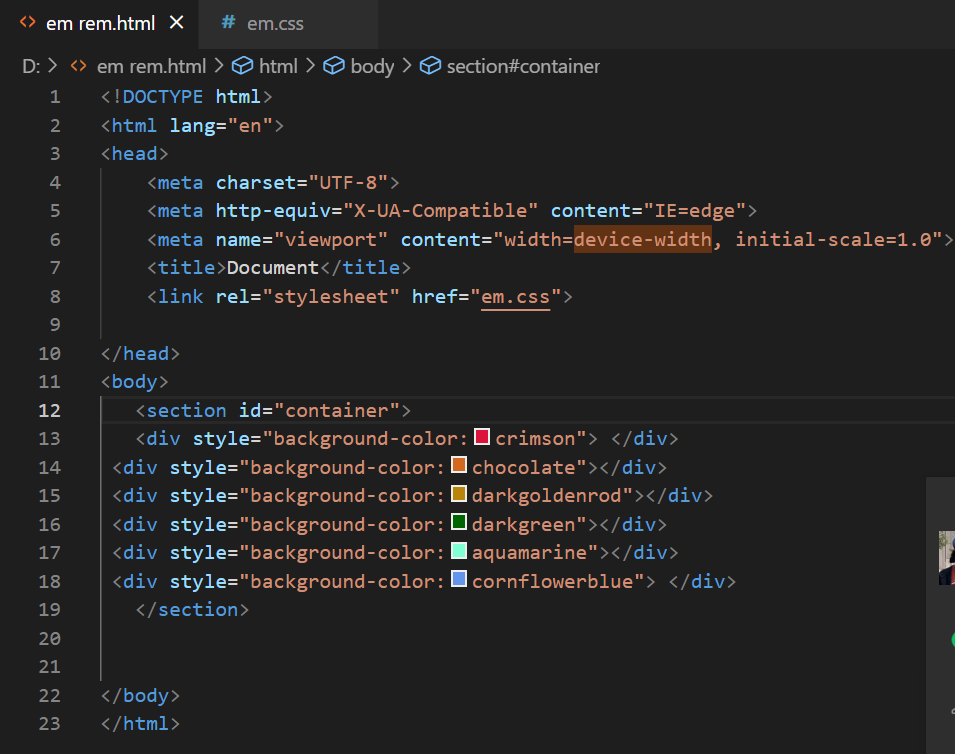This screenshot has width=955, height=754.
Task: Click the cornflowerblue color swatch
Action: click(459, 579)
